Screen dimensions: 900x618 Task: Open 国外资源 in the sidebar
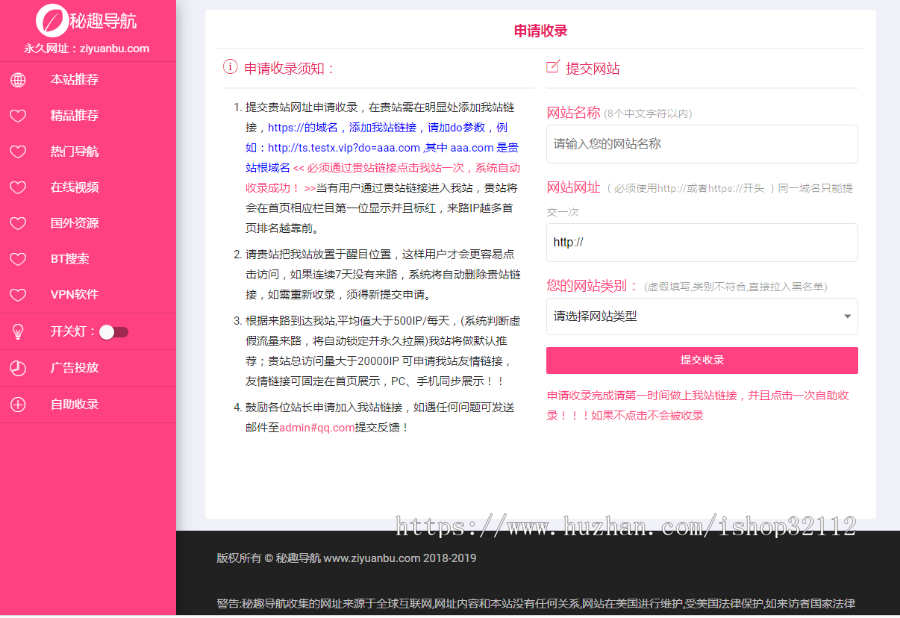[x=75, y=223]
